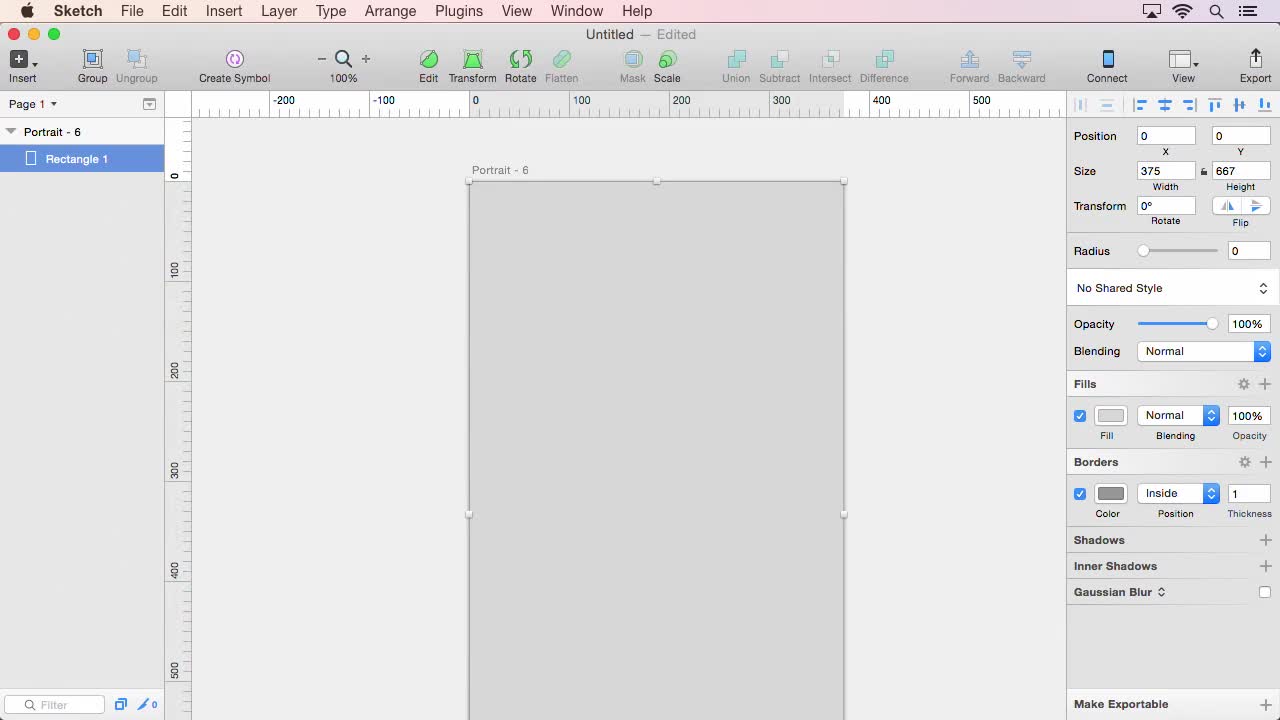Toggle the Gaussian Blur checkbox

(x=1265, y=591)
